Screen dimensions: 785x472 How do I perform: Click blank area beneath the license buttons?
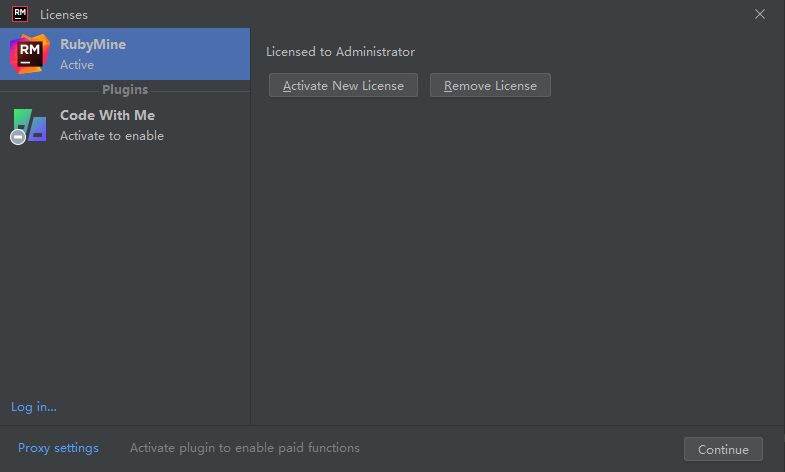pyautogui.click(x=516, y=260)
